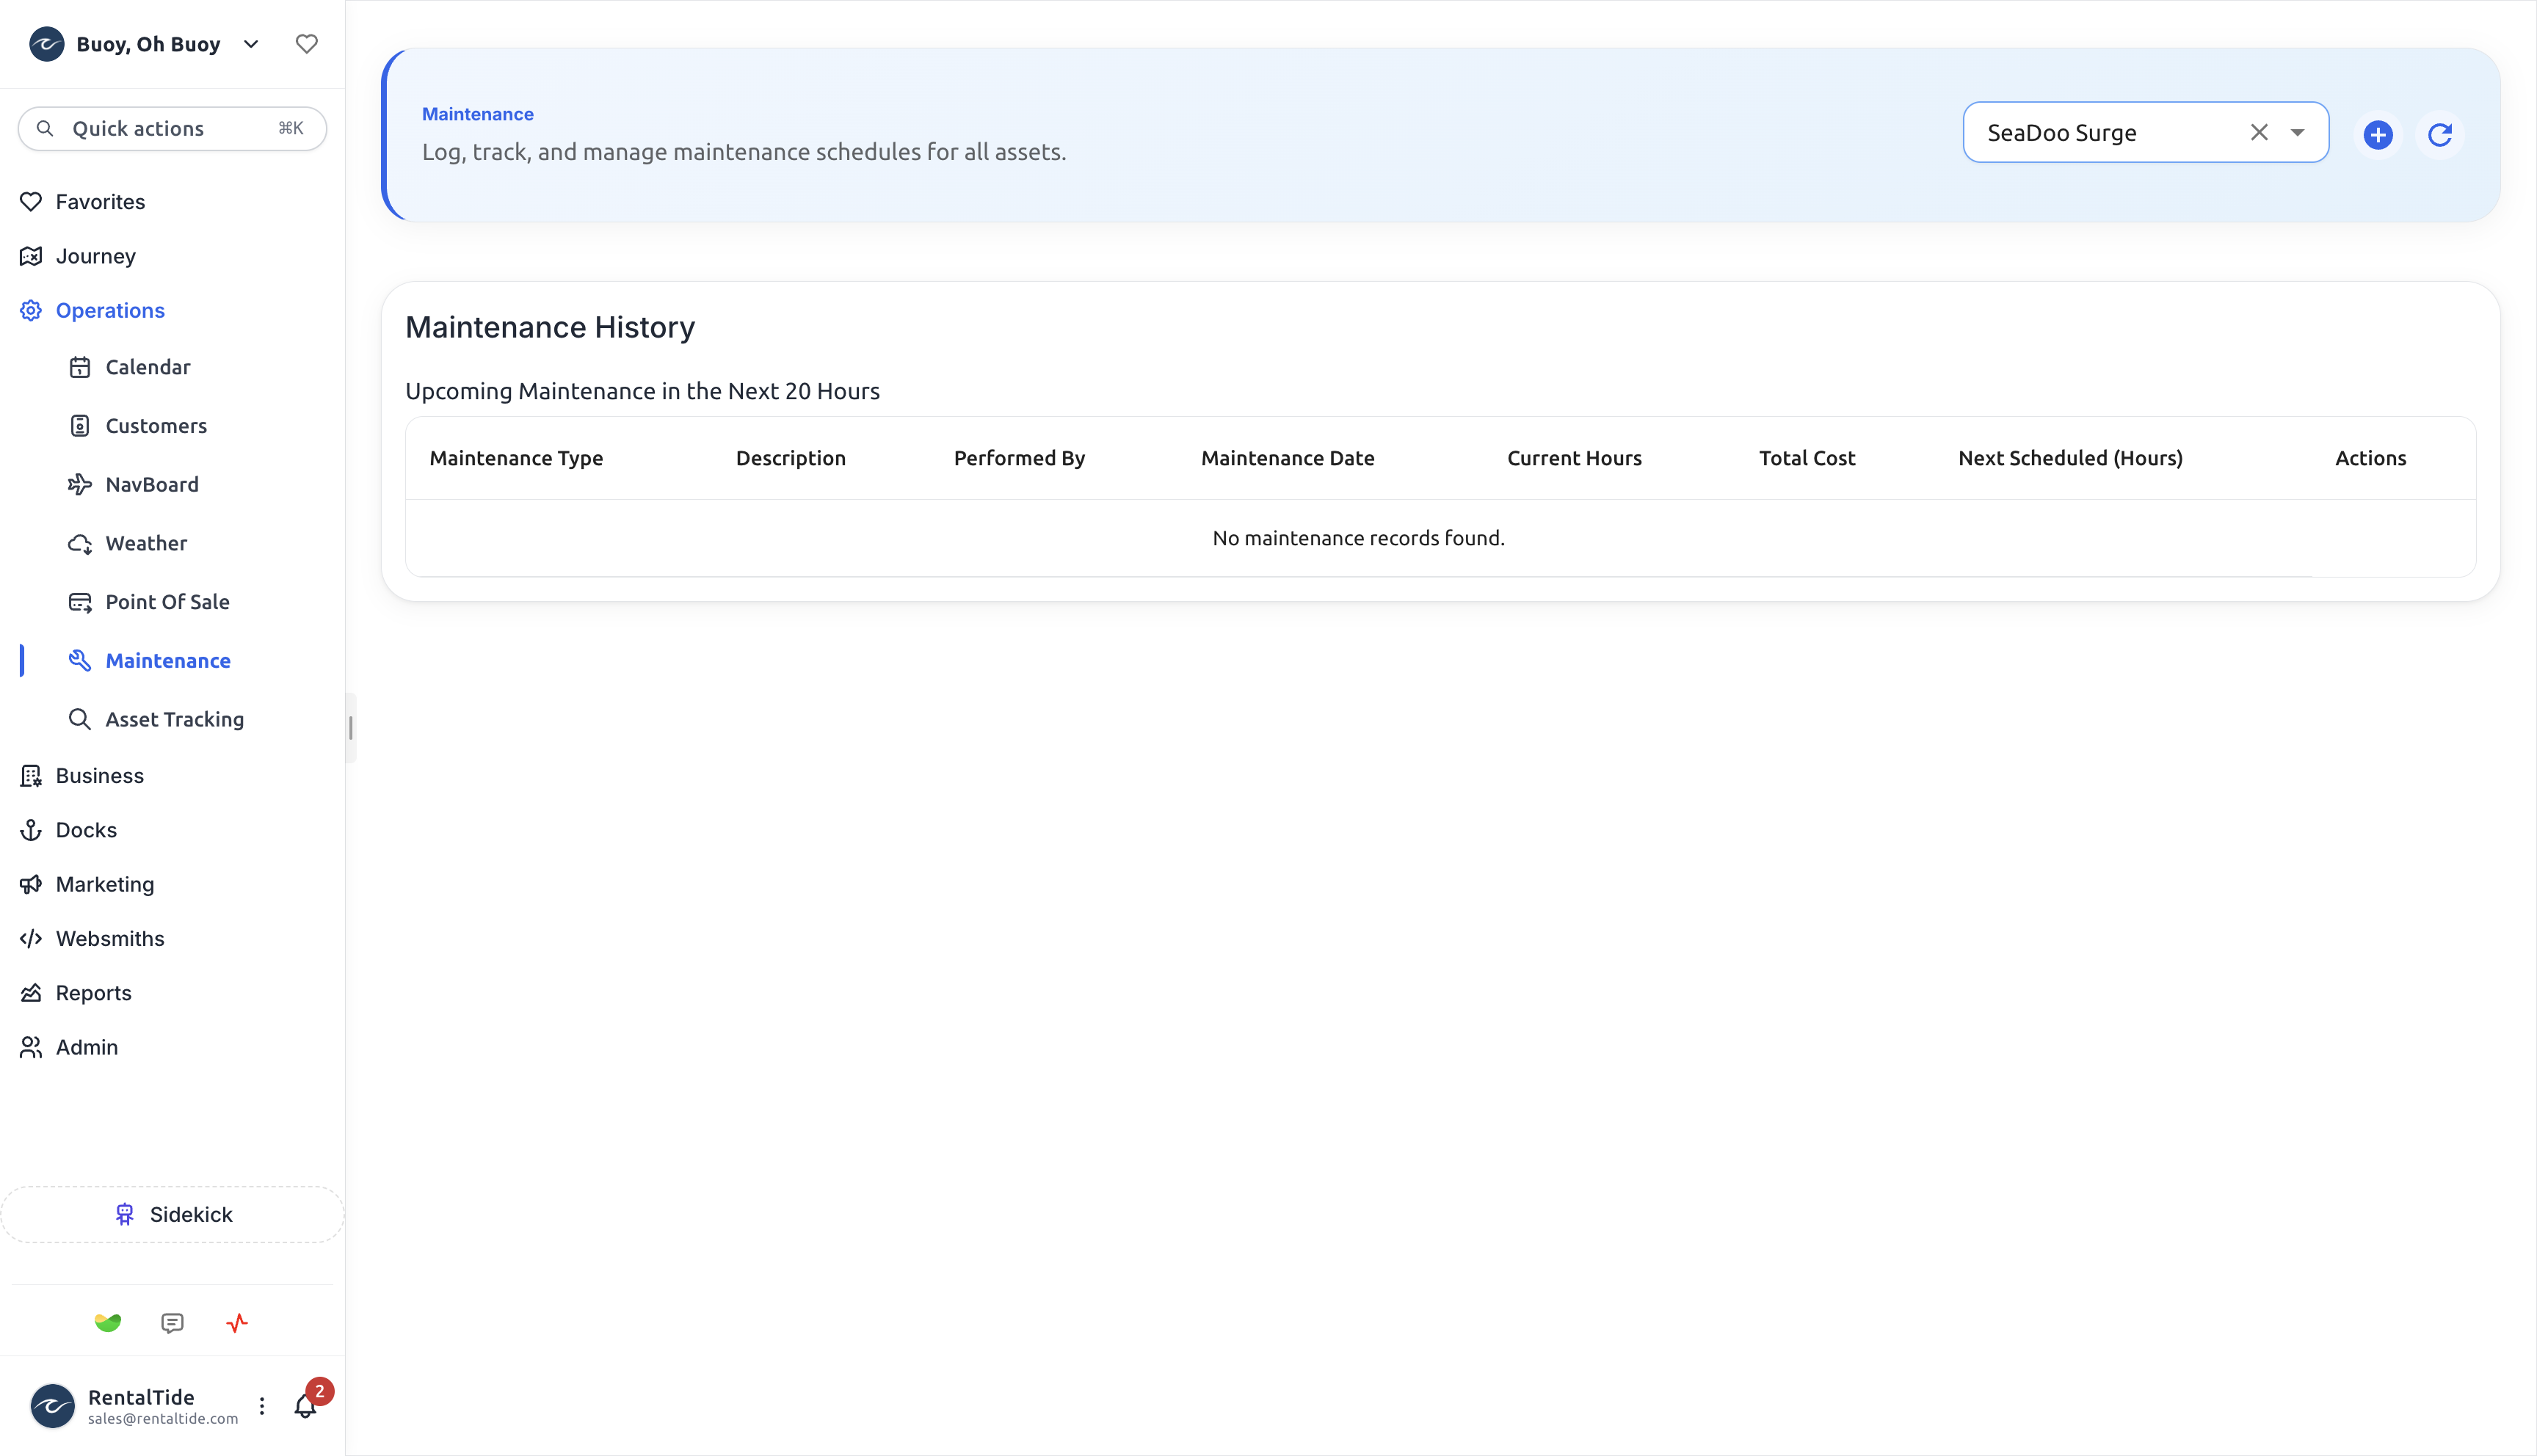Image resolution: width=2537 pixels, height=1456 pixels.
Task: Open Favorites in the sidebar
Action: (x=100, y=202)
